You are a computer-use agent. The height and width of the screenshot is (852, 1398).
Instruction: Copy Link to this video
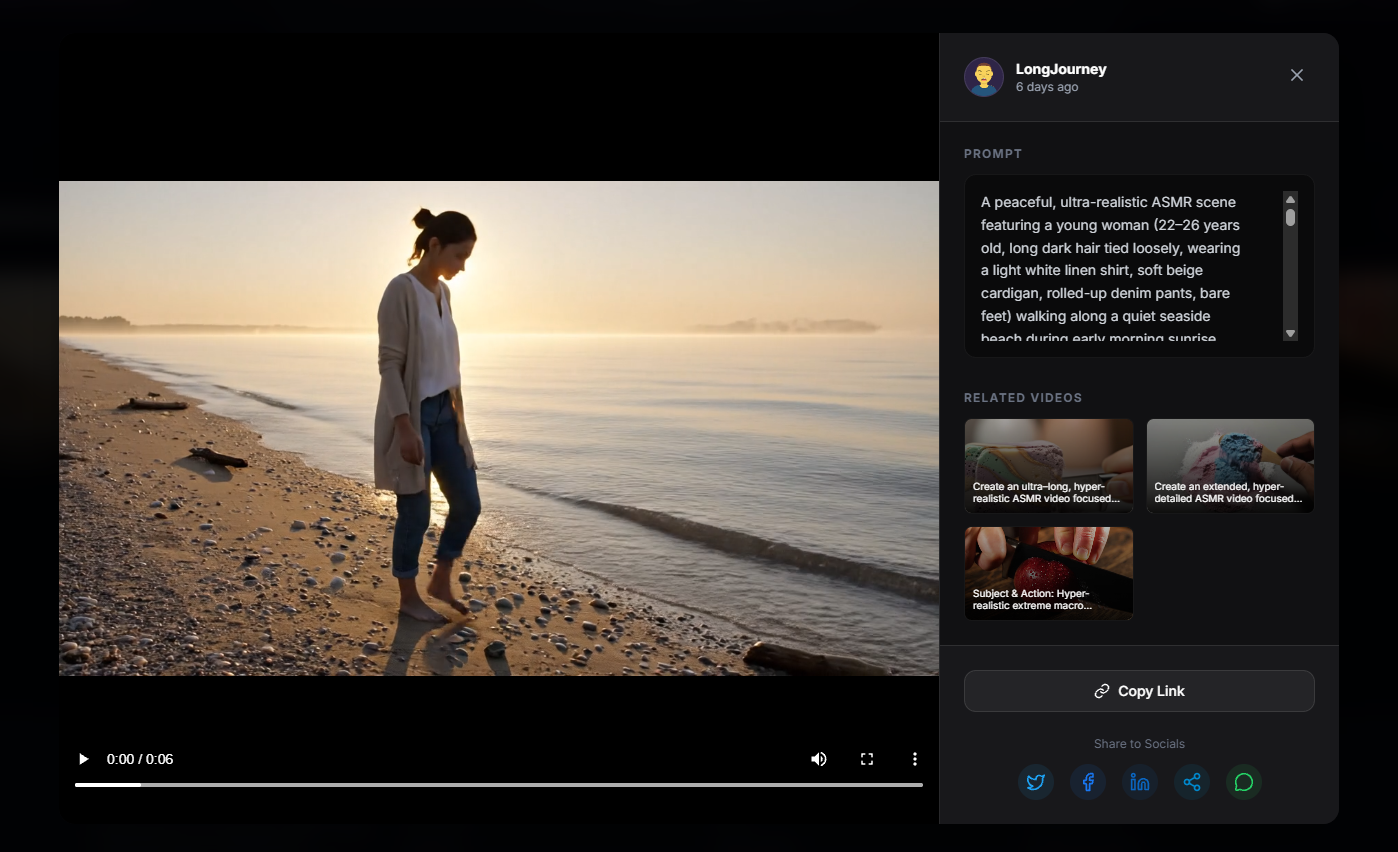(x=1138, y=690)
